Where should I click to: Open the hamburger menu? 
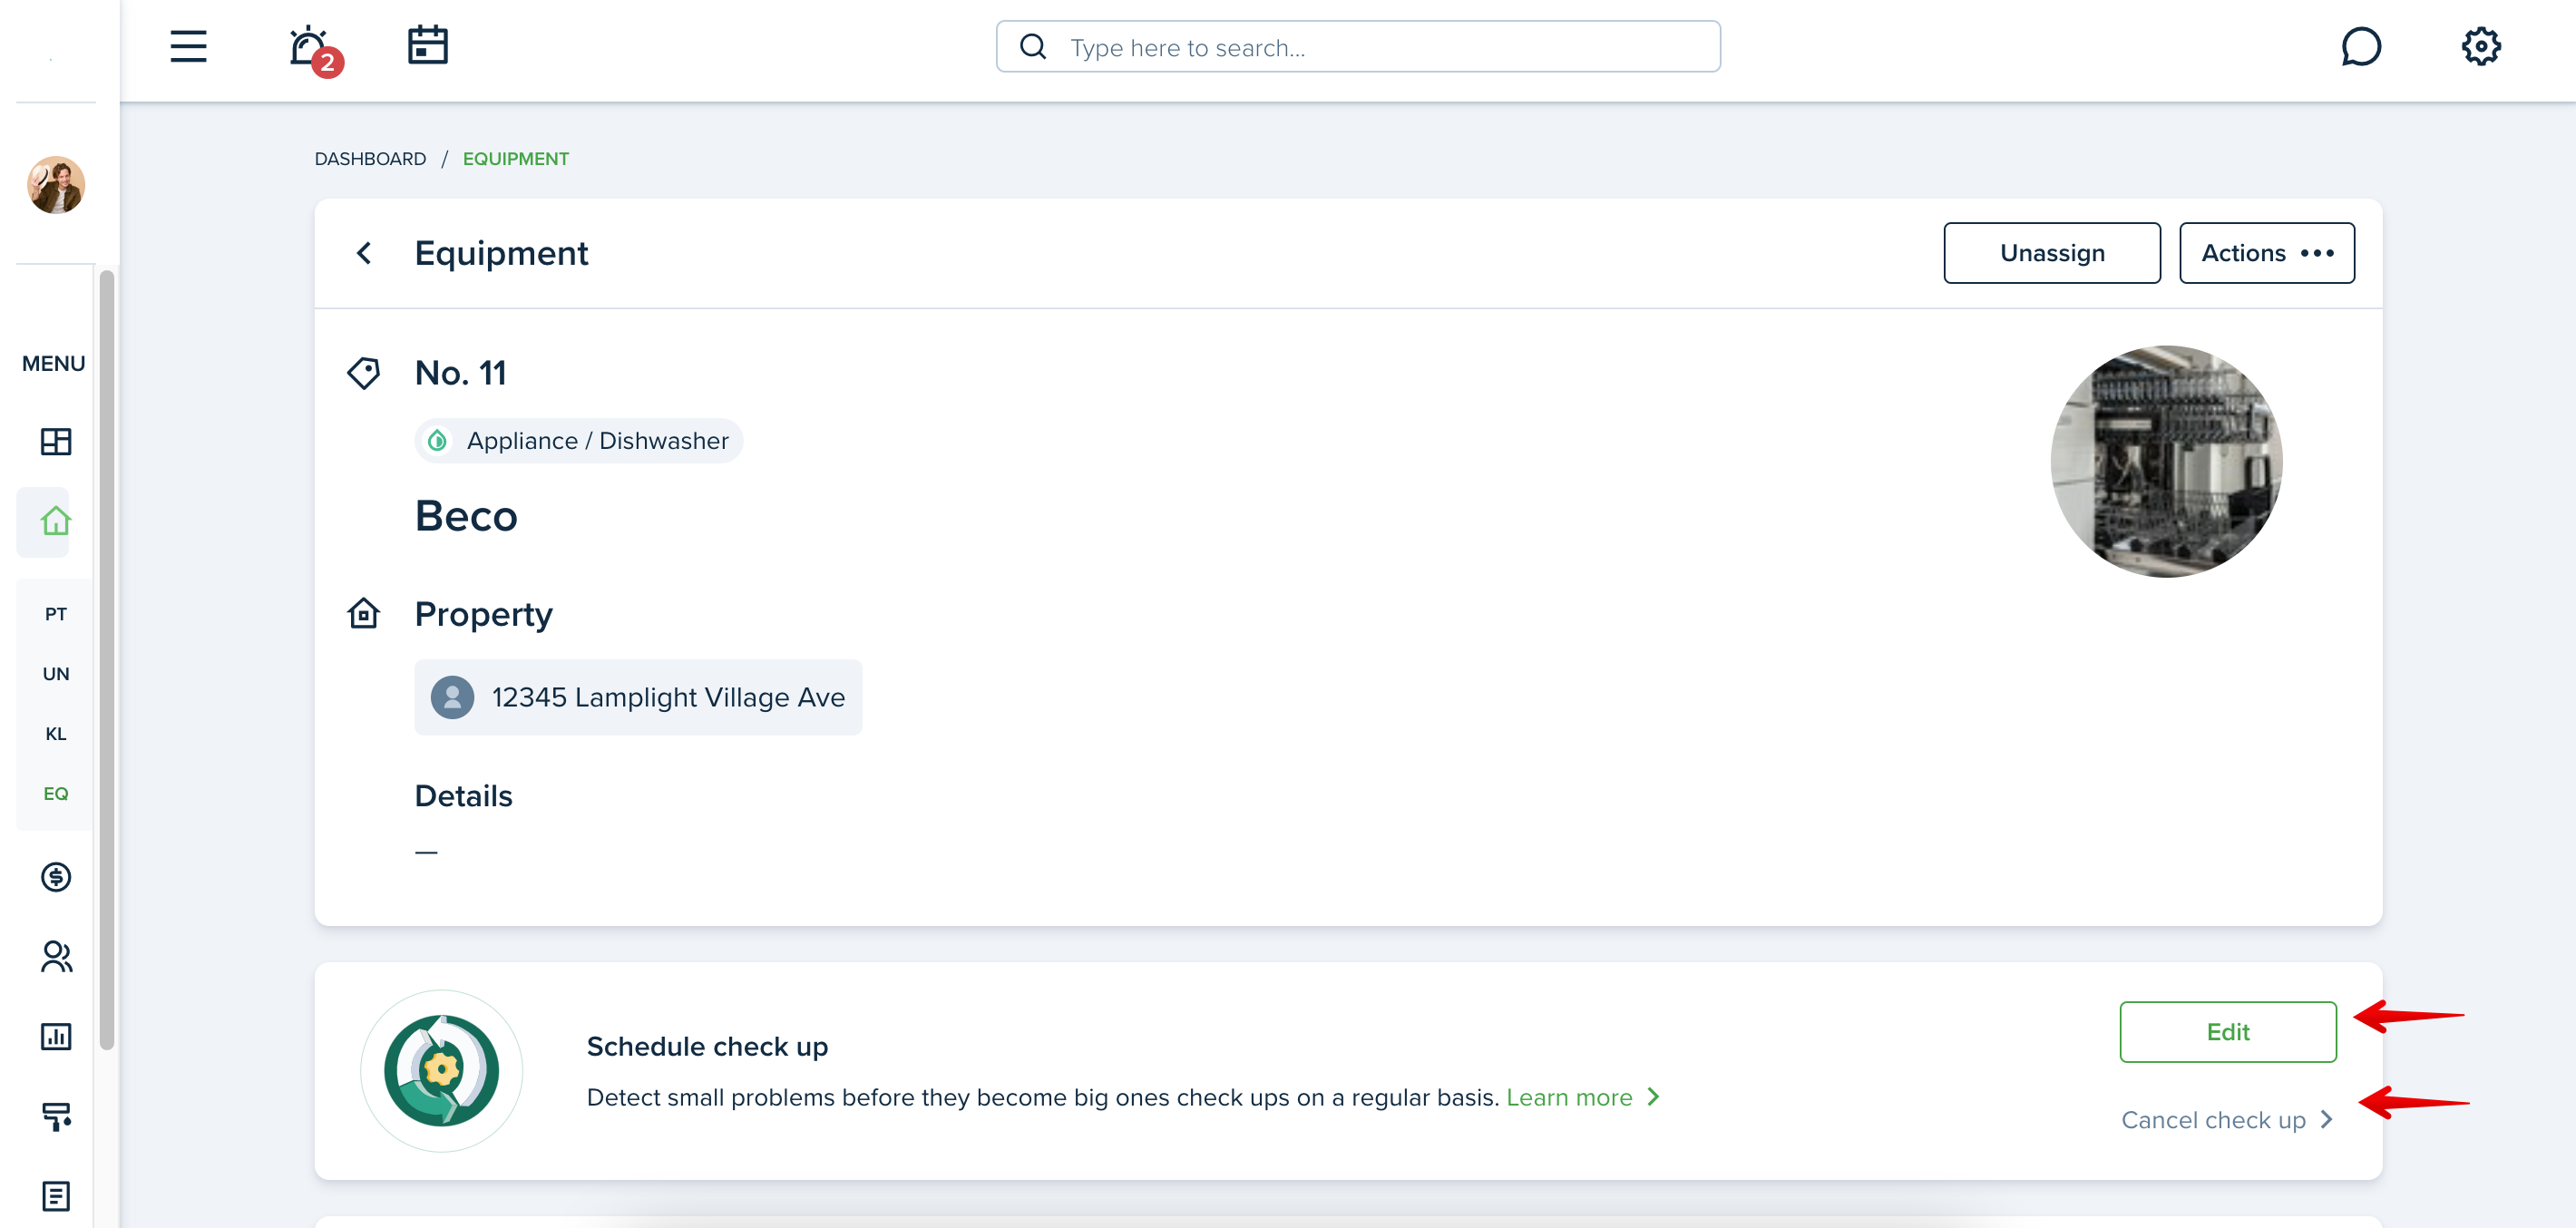click(x=188, y=47)
